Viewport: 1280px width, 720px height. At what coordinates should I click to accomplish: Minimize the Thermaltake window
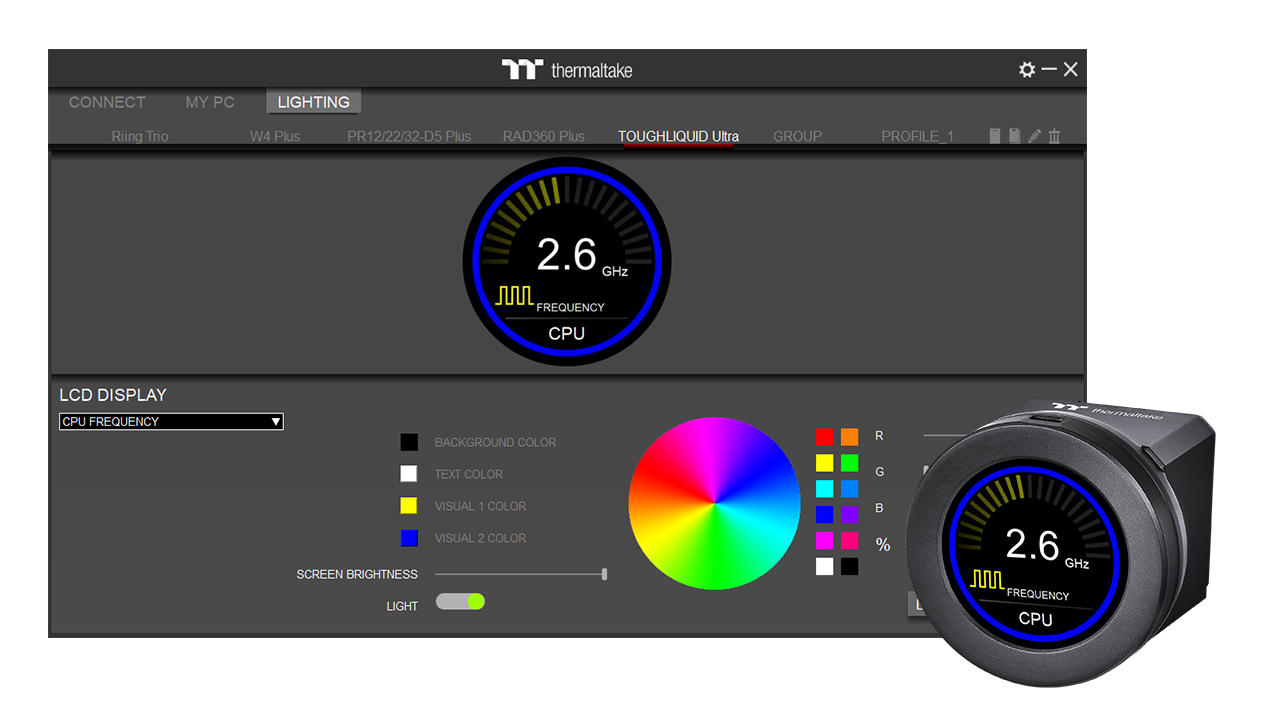point(1049,69)
